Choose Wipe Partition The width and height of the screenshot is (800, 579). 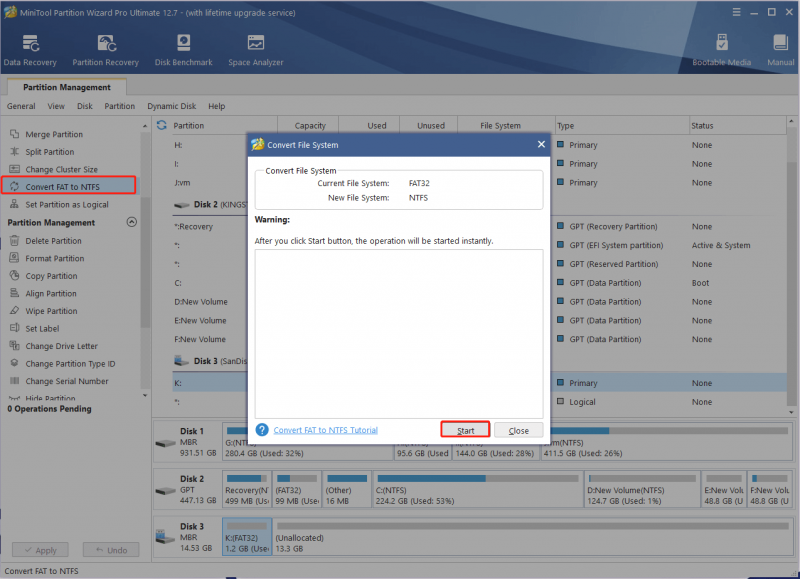point(51,311)
